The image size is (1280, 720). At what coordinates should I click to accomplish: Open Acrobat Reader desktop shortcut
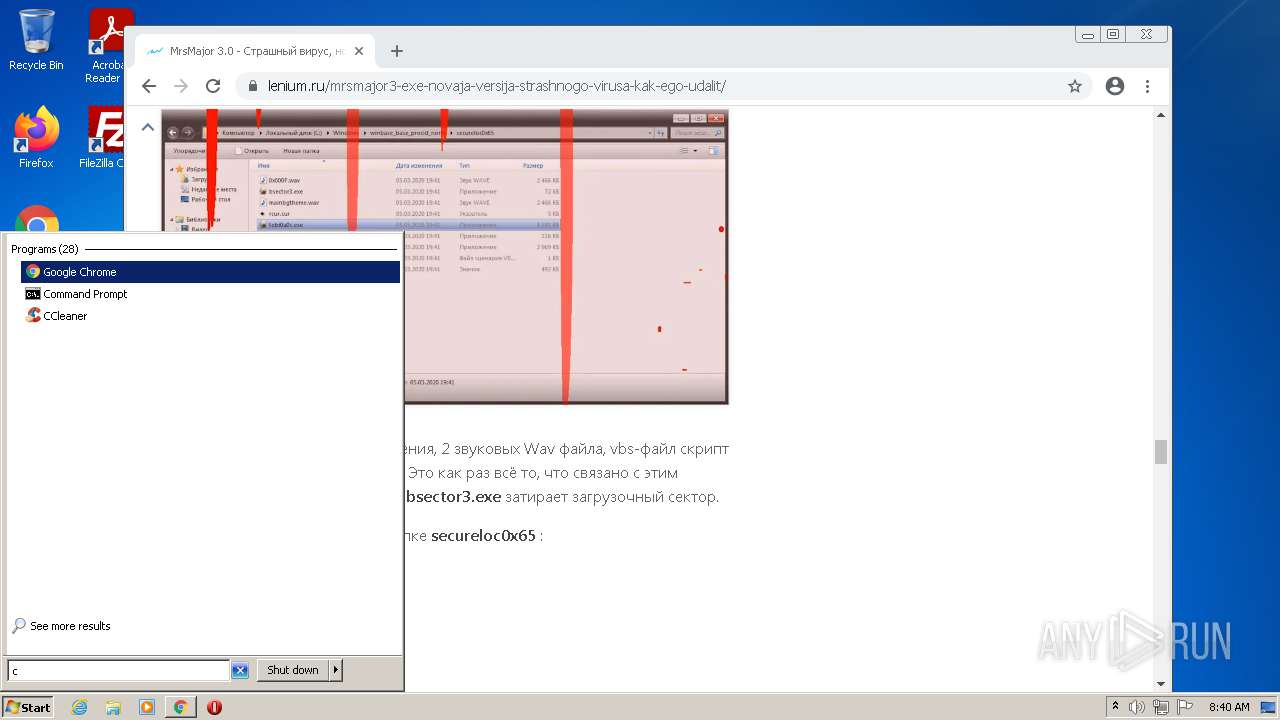[104, 46]
